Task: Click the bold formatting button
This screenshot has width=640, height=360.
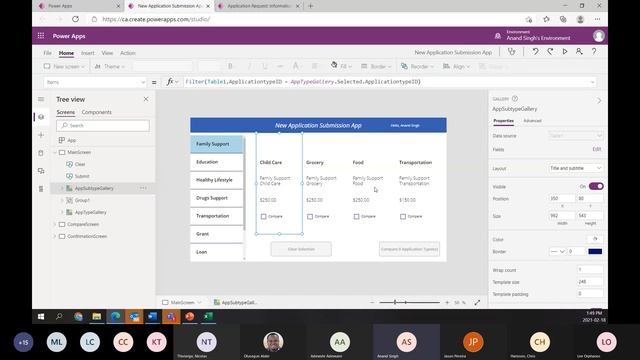Action: tap(230, 66)
